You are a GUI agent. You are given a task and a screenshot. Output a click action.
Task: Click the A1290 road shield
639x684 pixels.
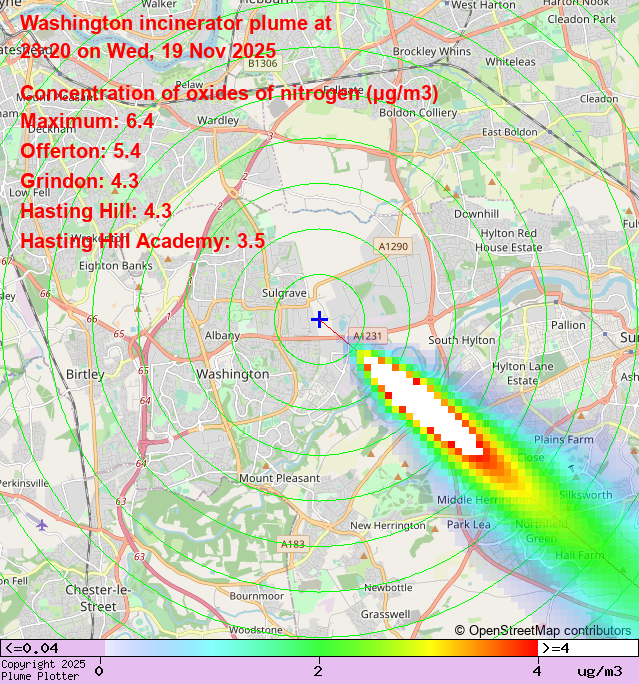coord(394,246)
